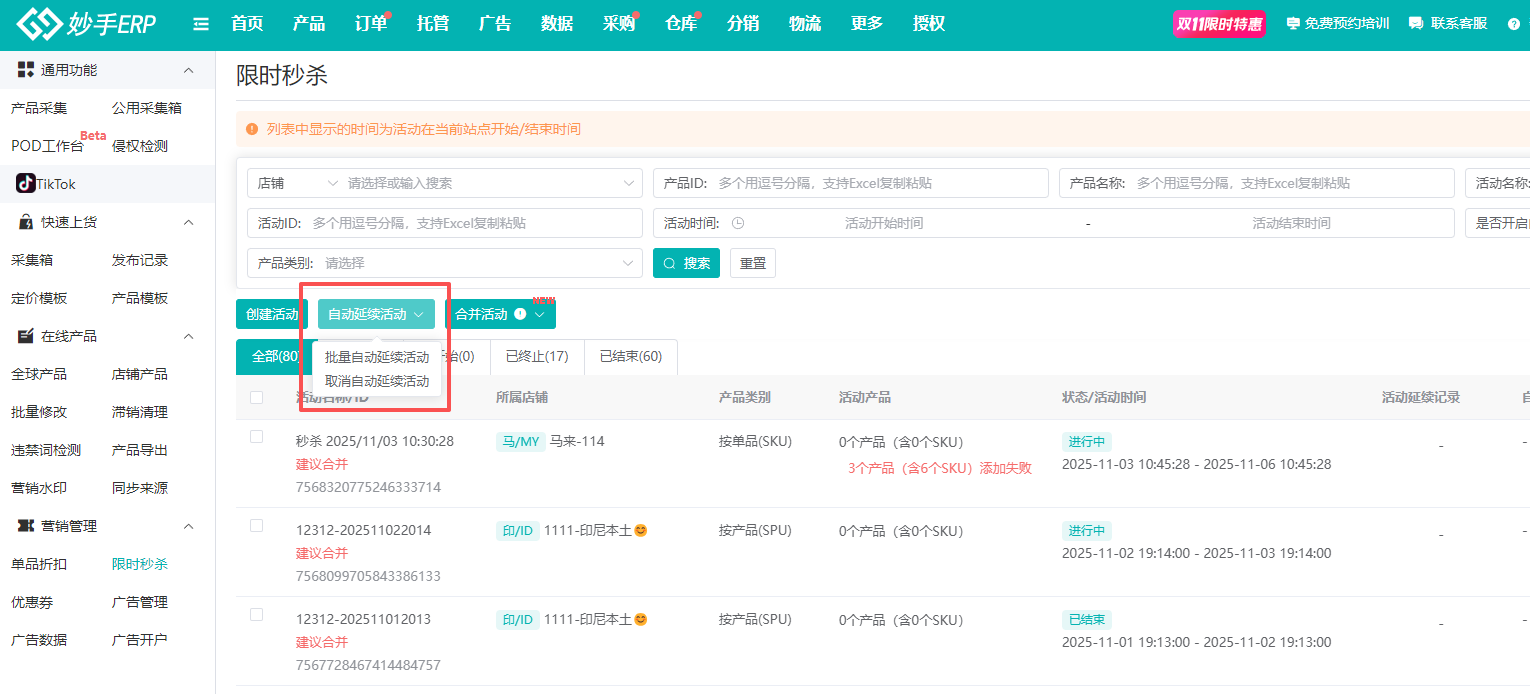Click the 免费预约培训 icon link

pos(1293,24)
